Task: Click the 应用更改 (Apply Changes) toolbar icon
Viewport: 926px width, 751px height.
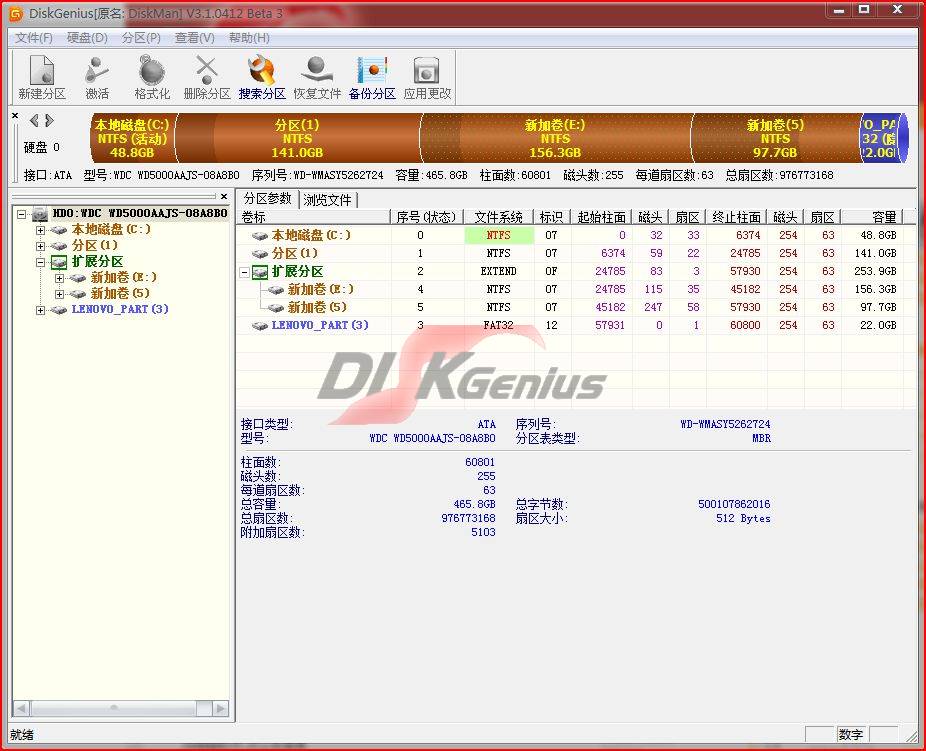Action: coord(427,77)
